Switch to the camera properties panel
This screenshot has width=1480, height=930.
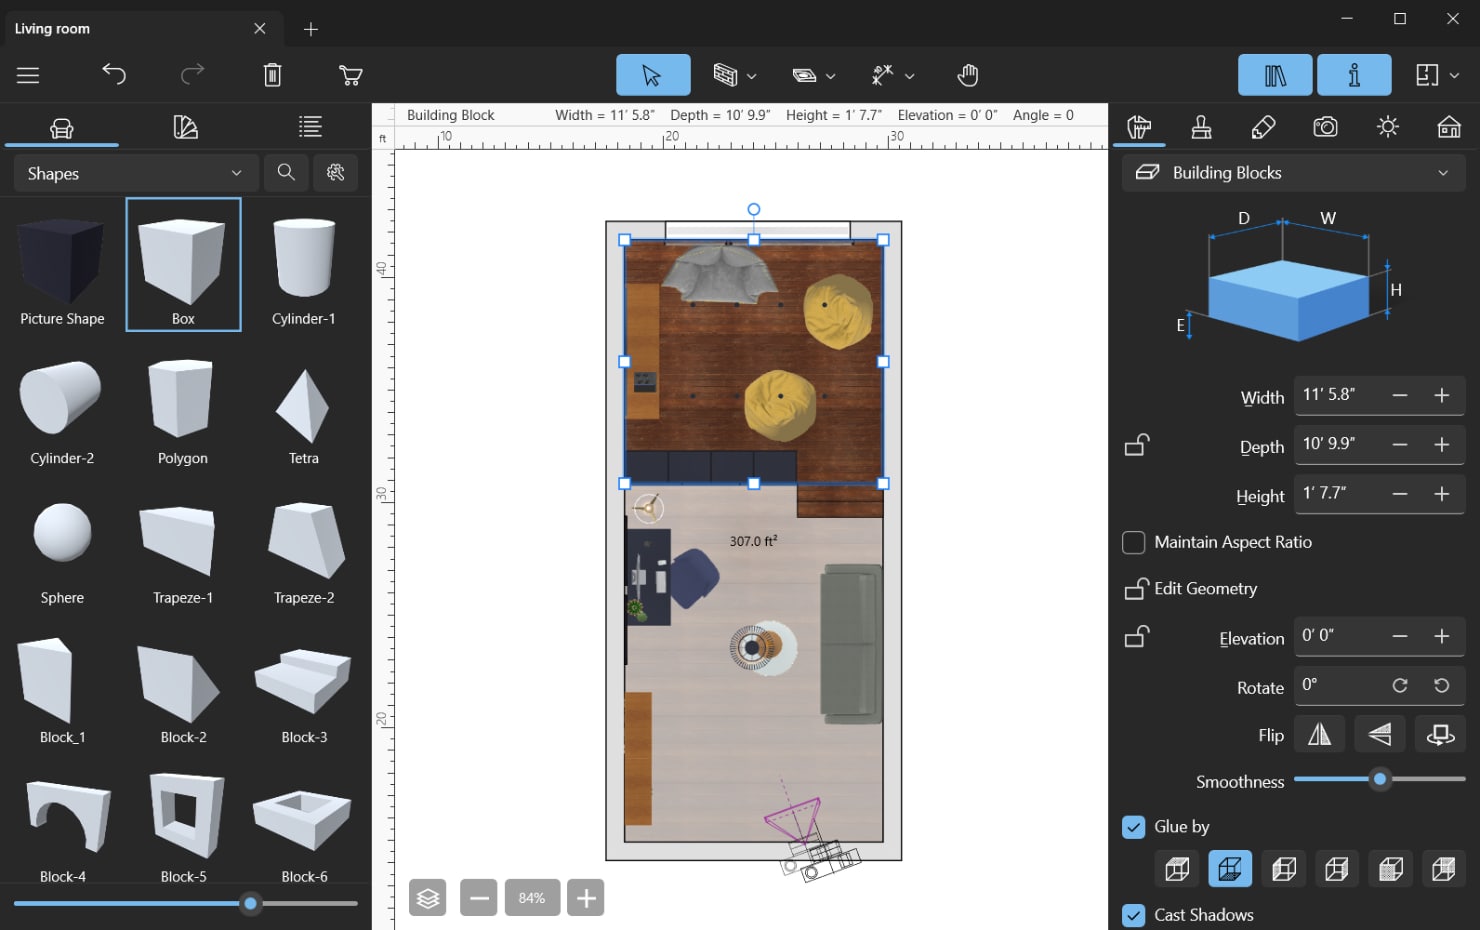(x=1325, y=127)
